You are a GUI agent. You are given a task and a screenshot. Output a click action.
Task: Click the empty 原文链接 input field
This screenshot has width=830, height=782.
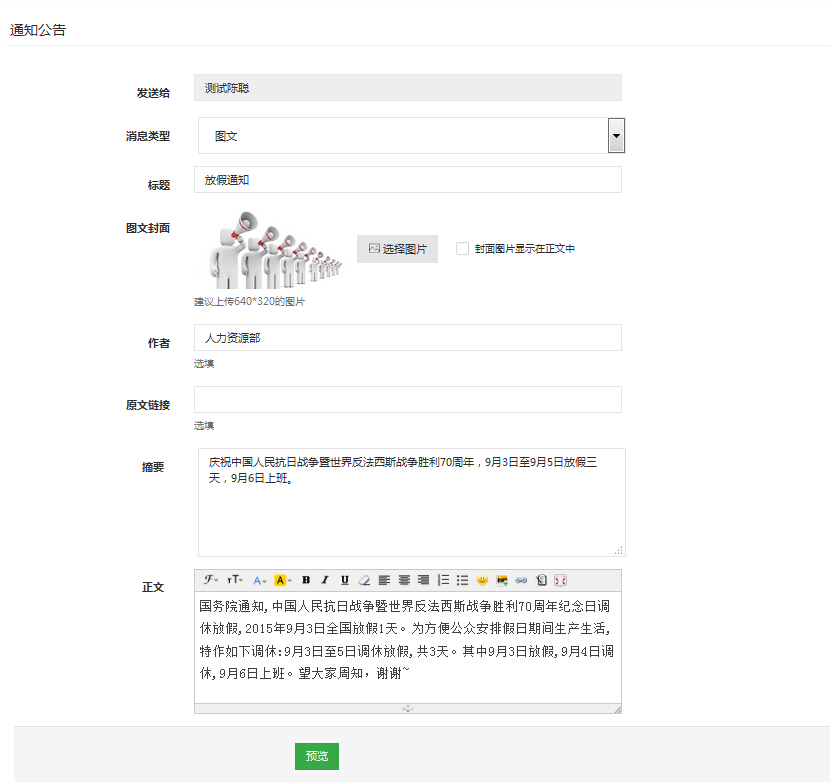[x=408, y=400]
